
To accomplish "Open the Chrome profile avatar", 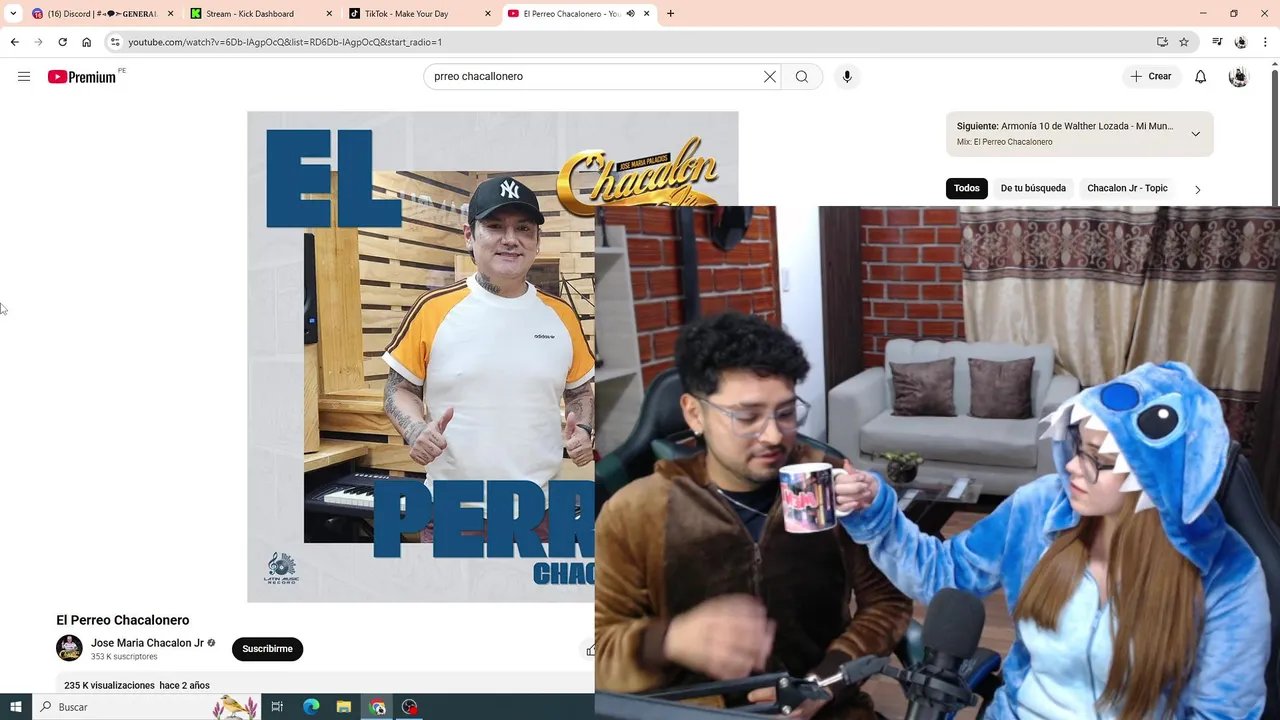I will click(x=1241, y=42).
